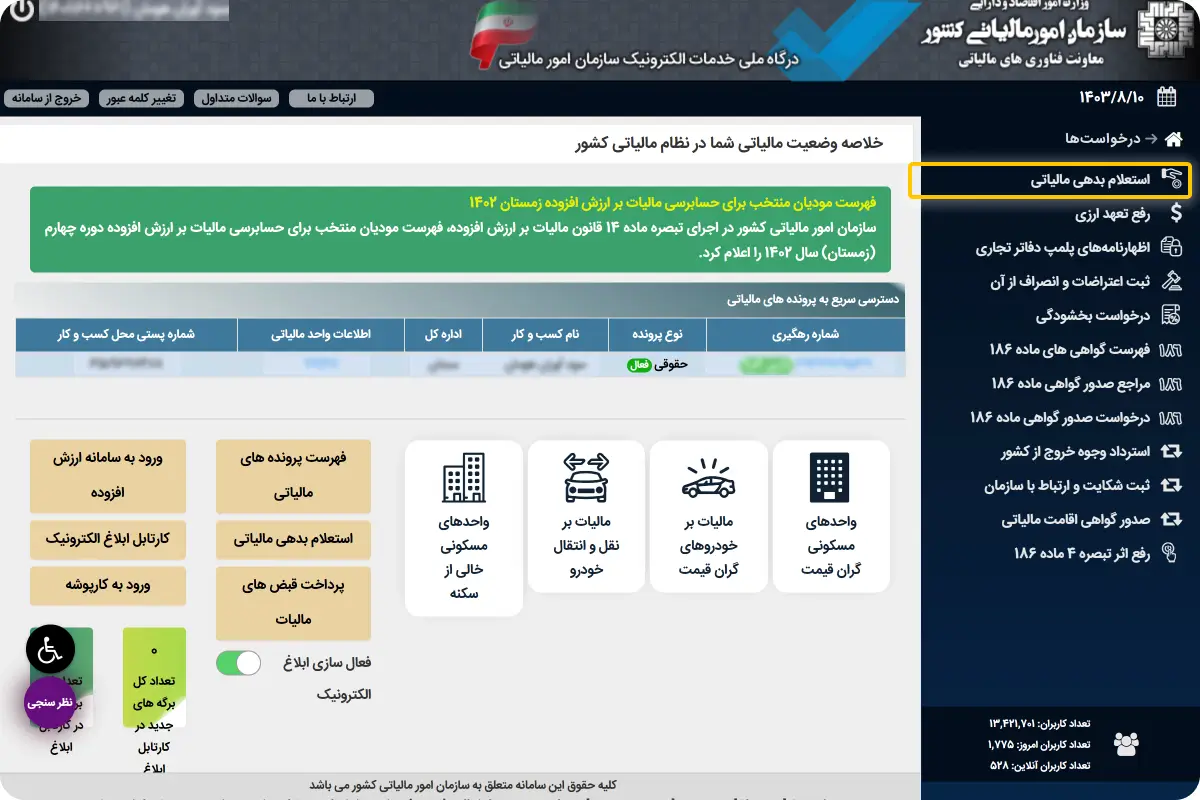Image resolution: width=1200 pixels, height=800 pixels.
Task: Open مراجع صدور گواهی ماده ۱۸۶
Action: 1071,384
